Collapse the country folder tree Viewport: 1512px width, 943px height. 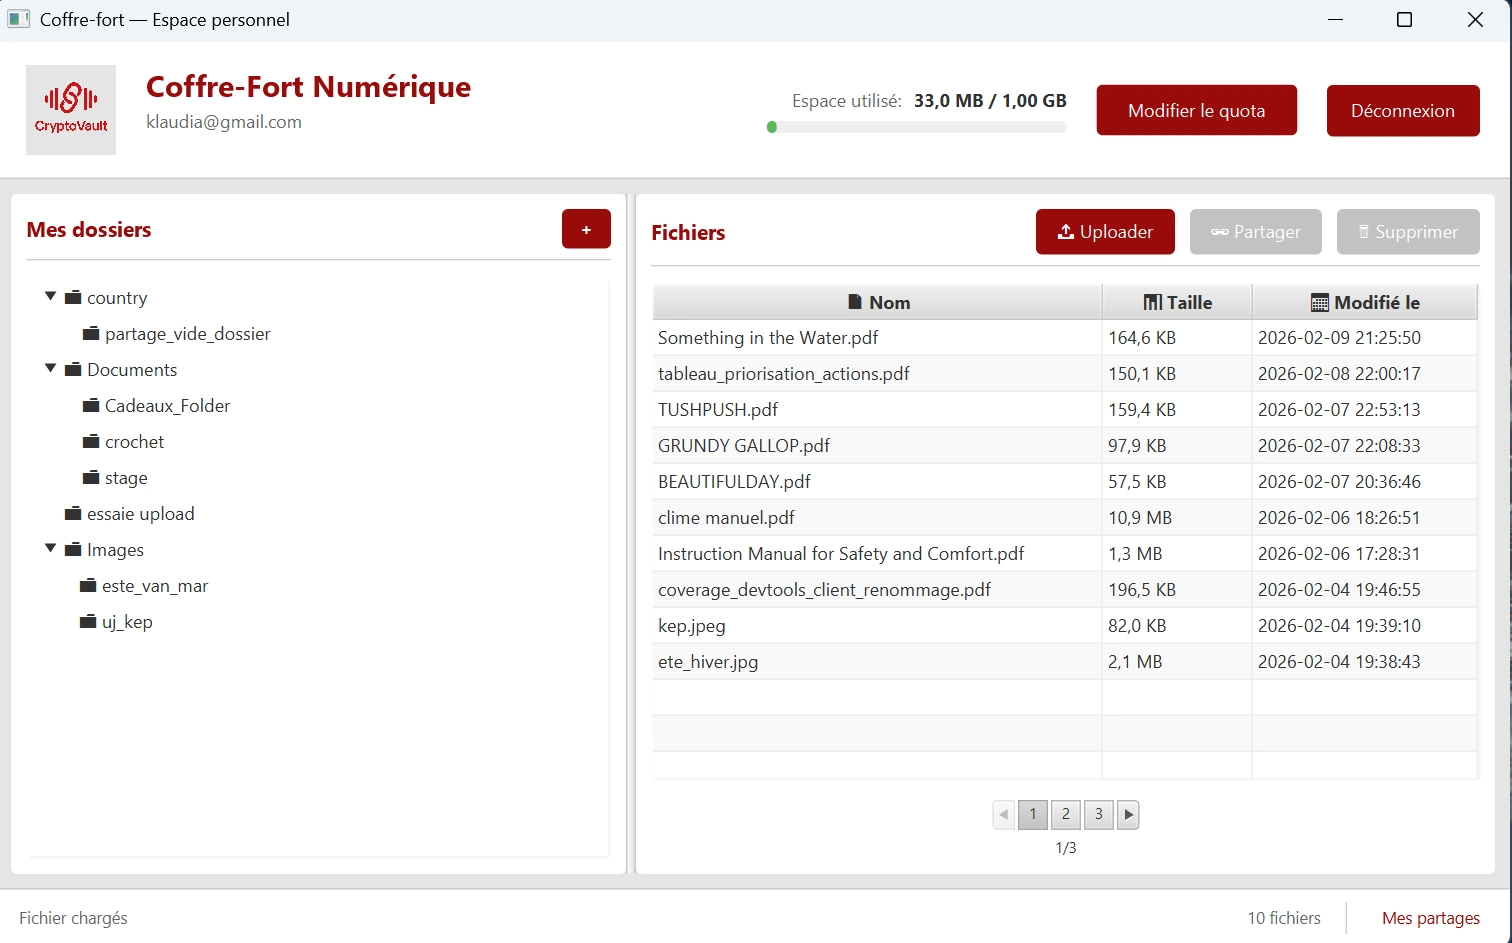50,295
